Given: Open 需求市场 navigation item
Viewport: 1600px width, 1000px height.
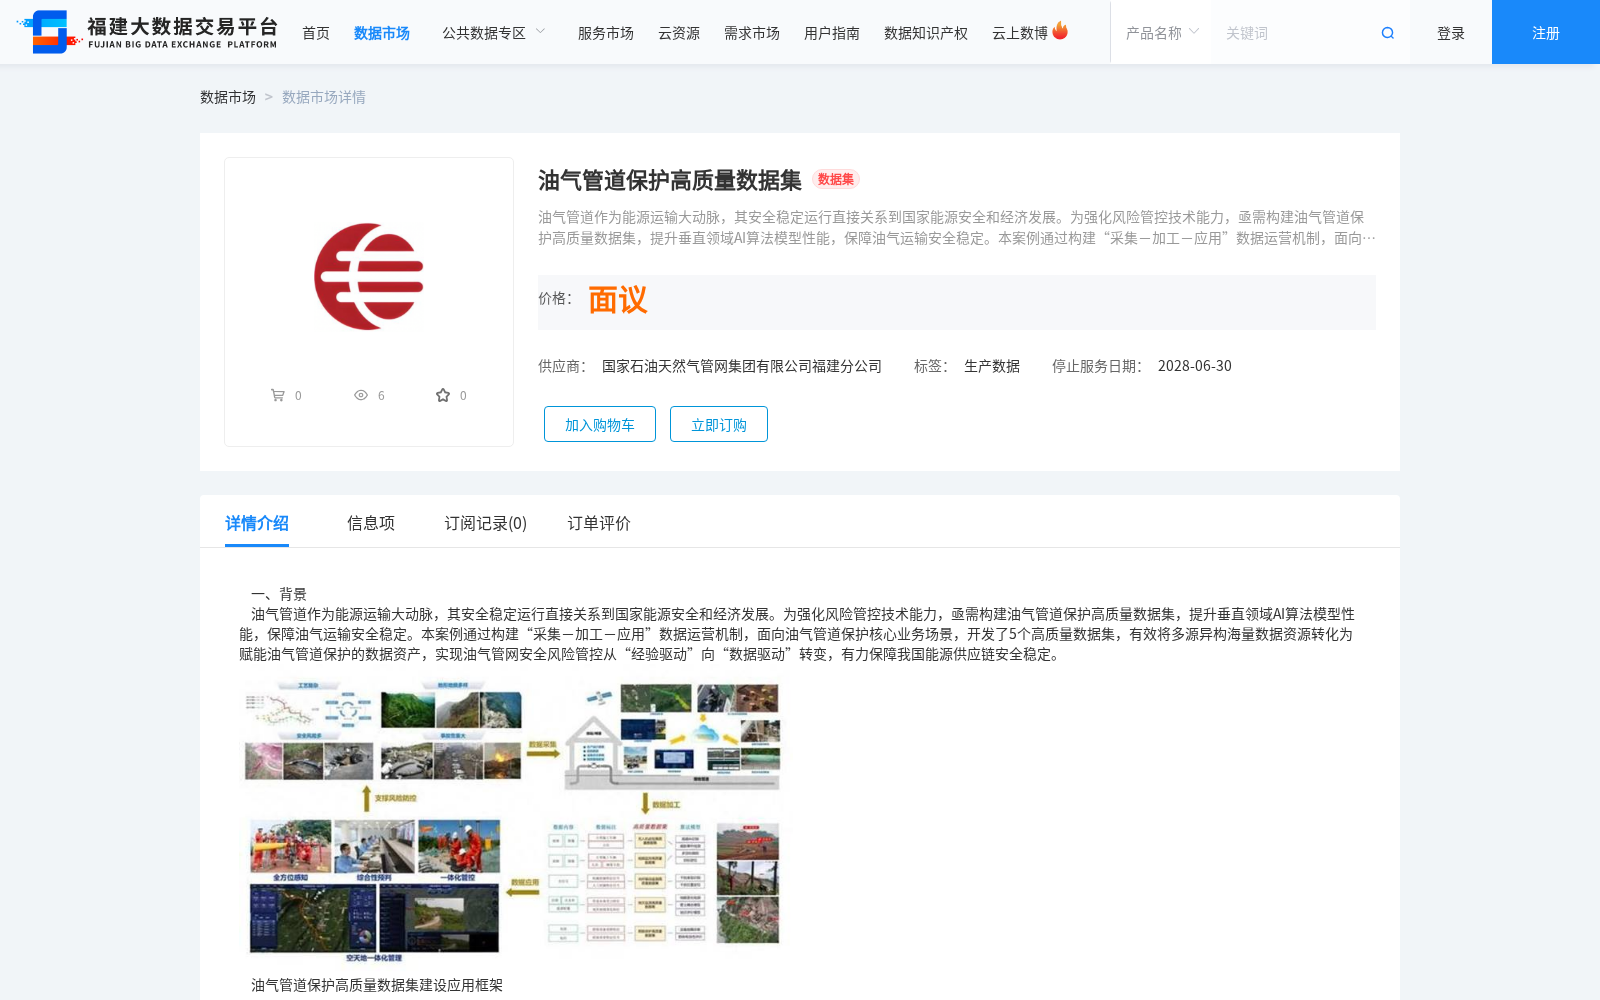Looking at the screenshot, I should pos(752,33).
